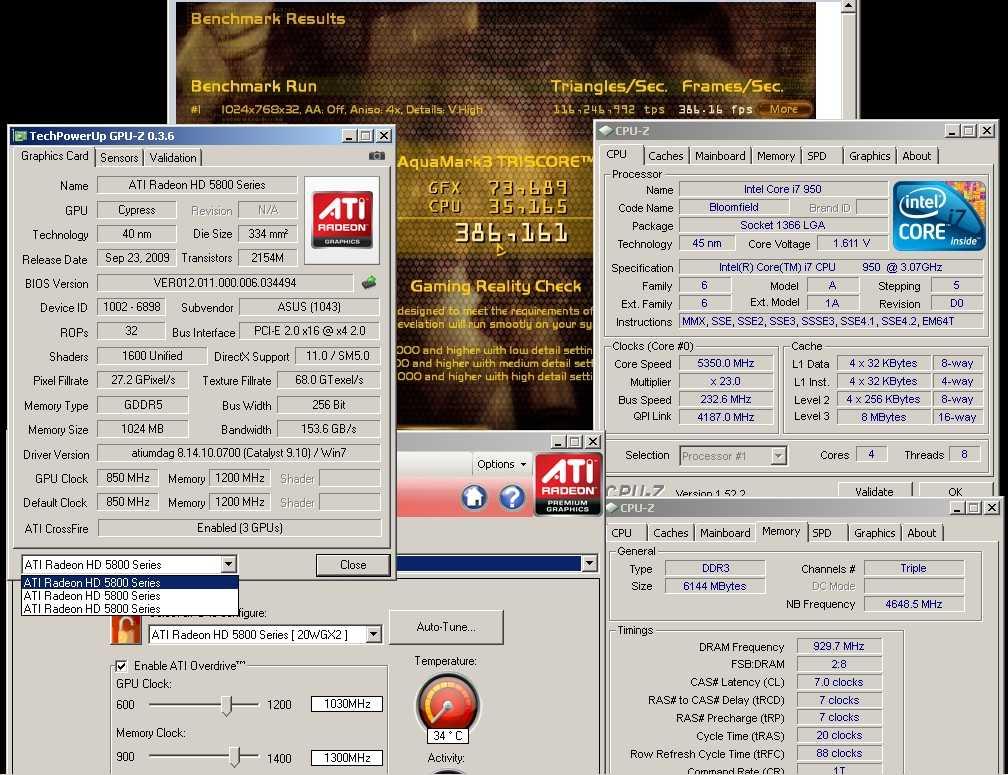The width and height of the screenshot is (1008, 775).
Task: Click the GPU-Z title bar icon
Action: 20,136
